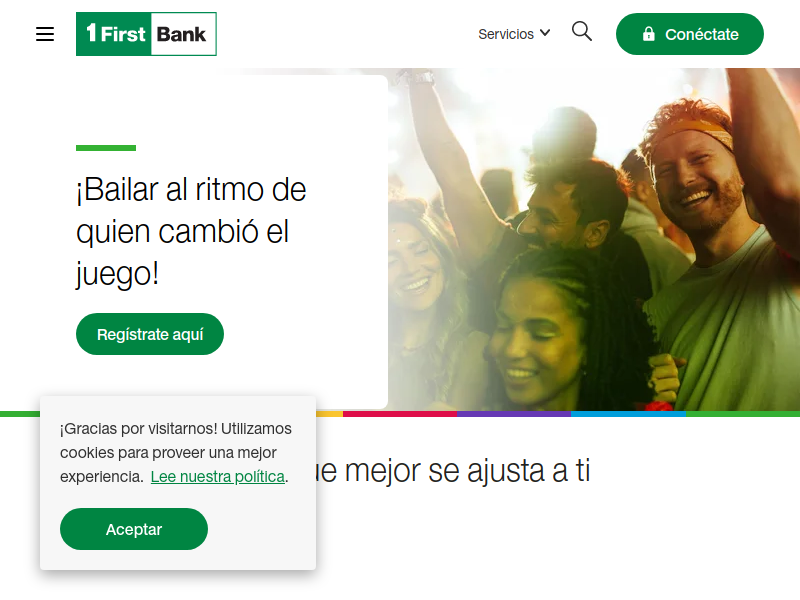Select the pink-red segment of the color stripe

pyautogui.click(x=400, y=414)
